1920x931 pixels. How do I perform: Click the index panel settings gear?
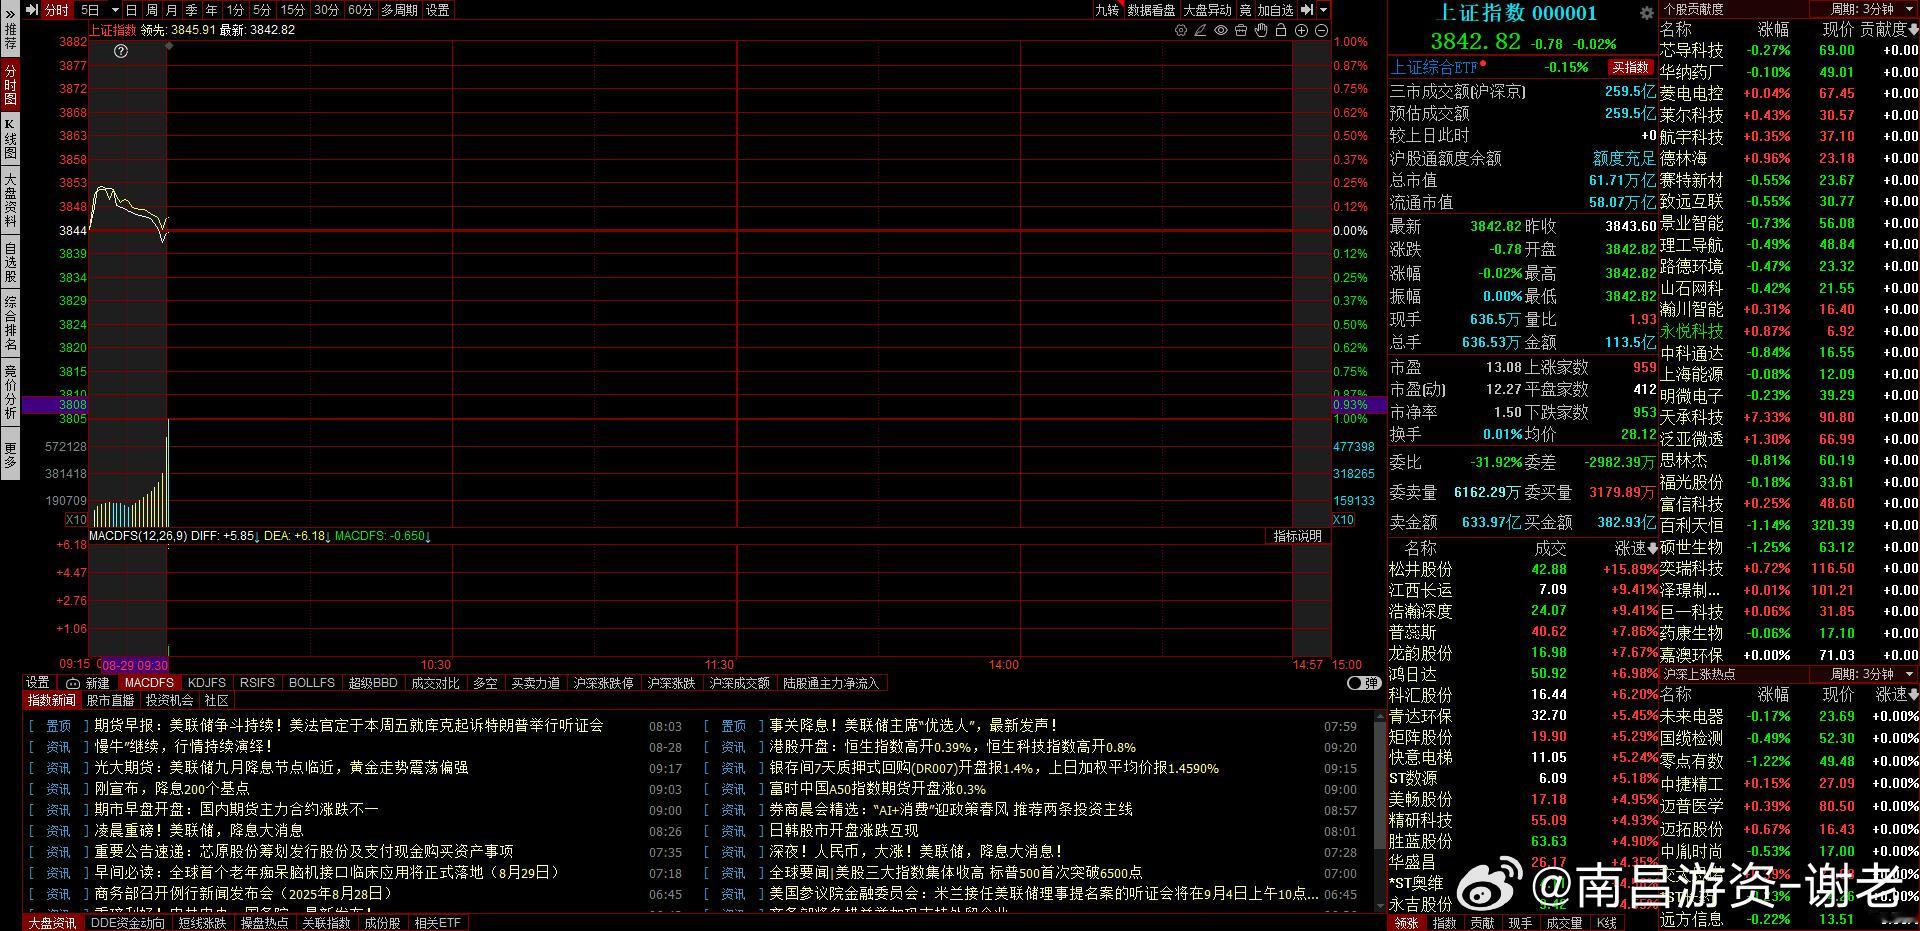tap(1646, 13)
